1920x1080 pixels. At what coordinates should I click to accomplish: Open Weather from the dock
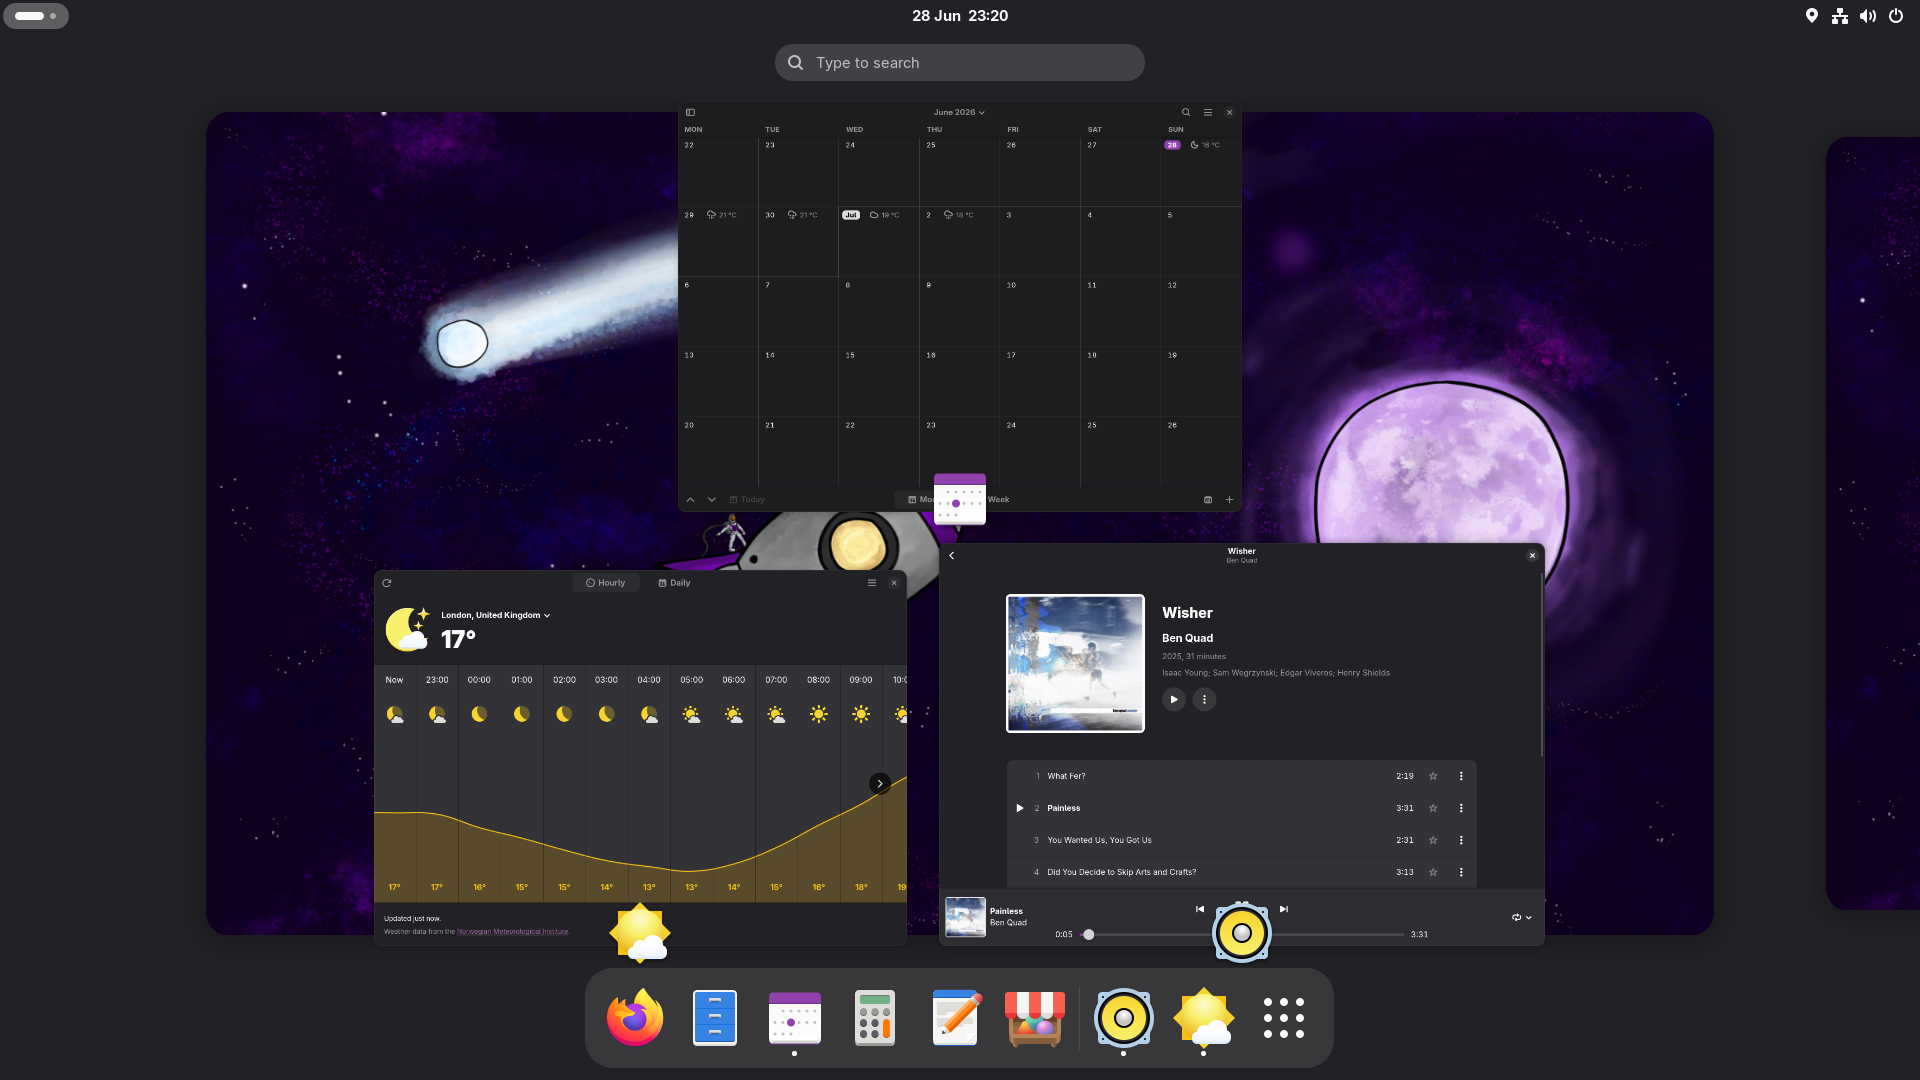1204,1018
